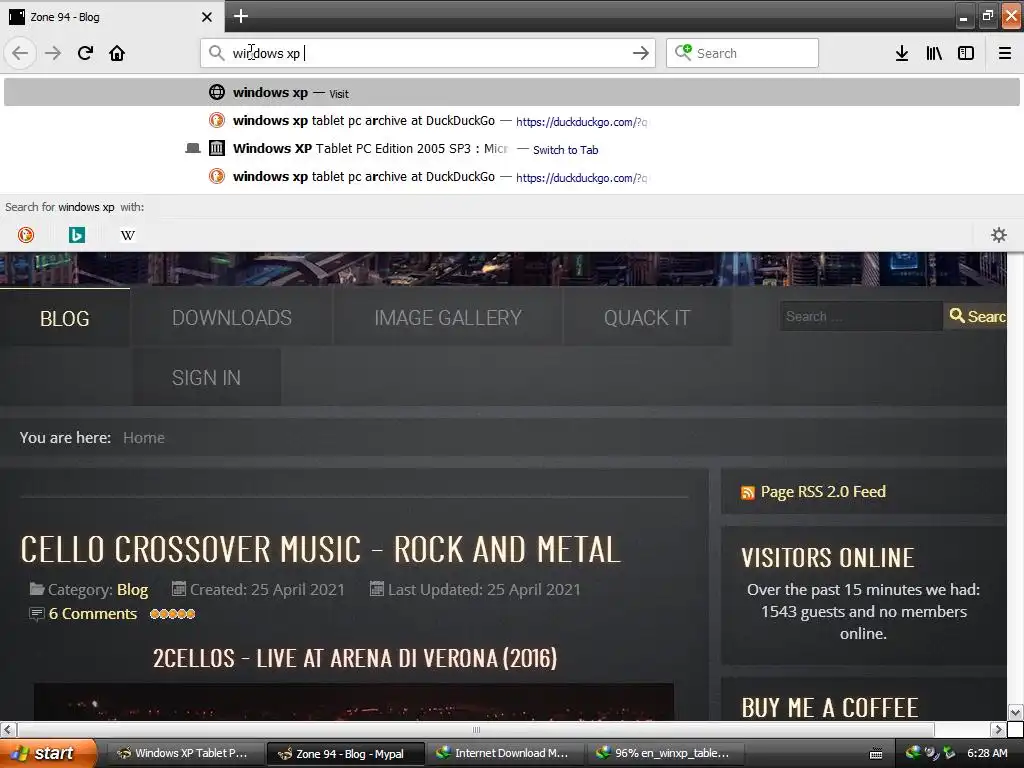This screenshot has height=768, width=1024.
Task: Open the Windows Start menu
Action: coord(48,753)
